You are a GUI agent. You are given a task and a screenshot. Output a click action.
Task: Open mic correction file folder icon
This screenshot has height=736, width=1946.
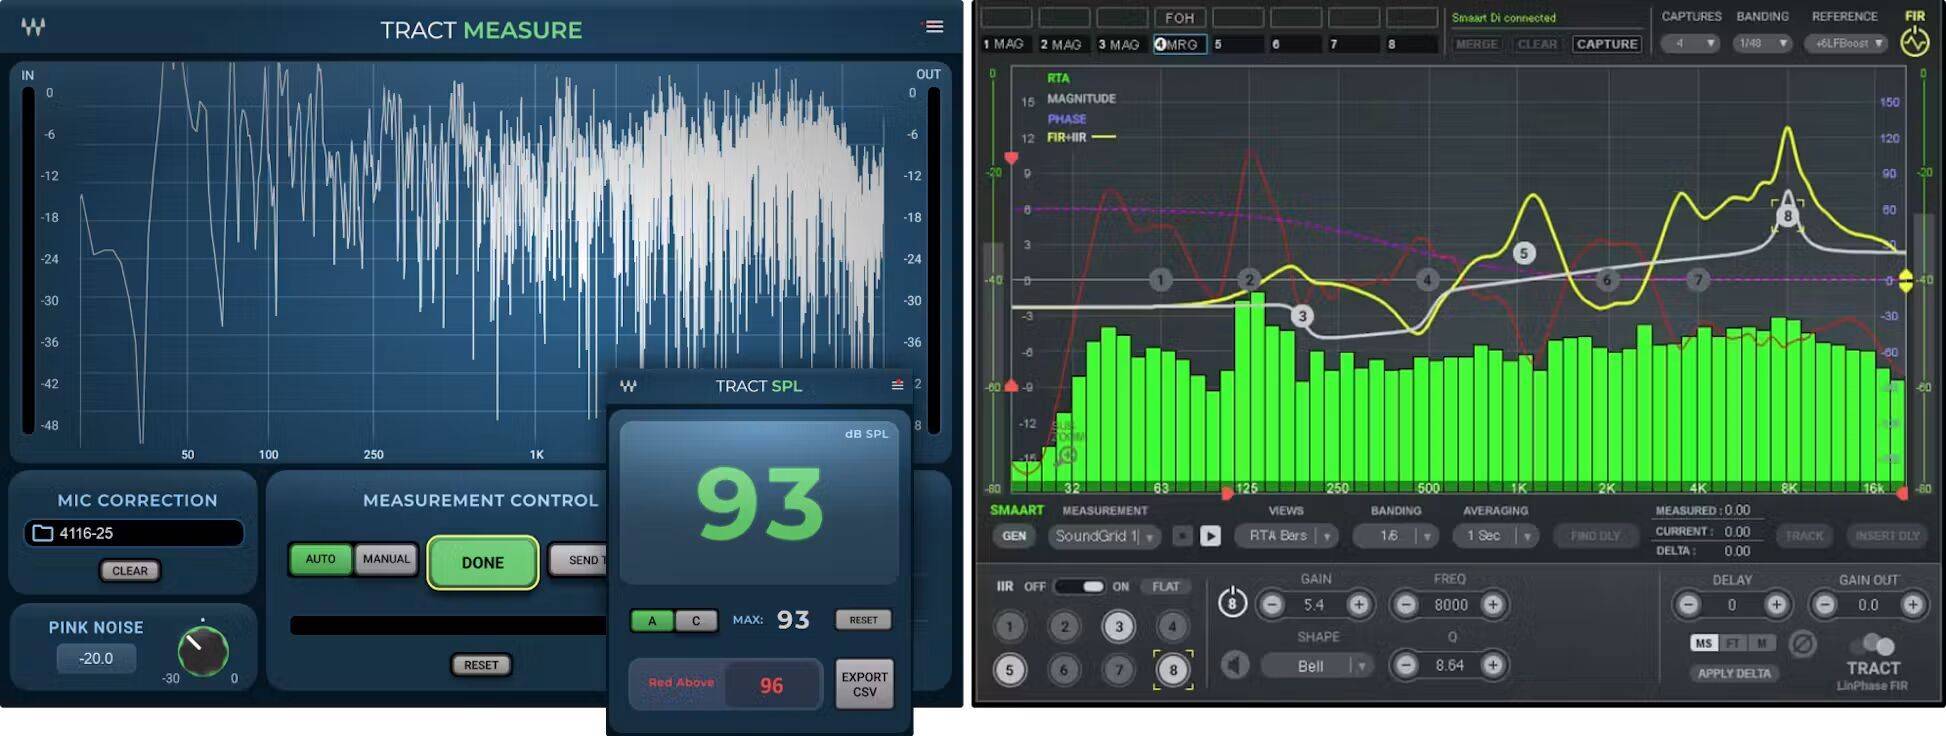point(43,533)
